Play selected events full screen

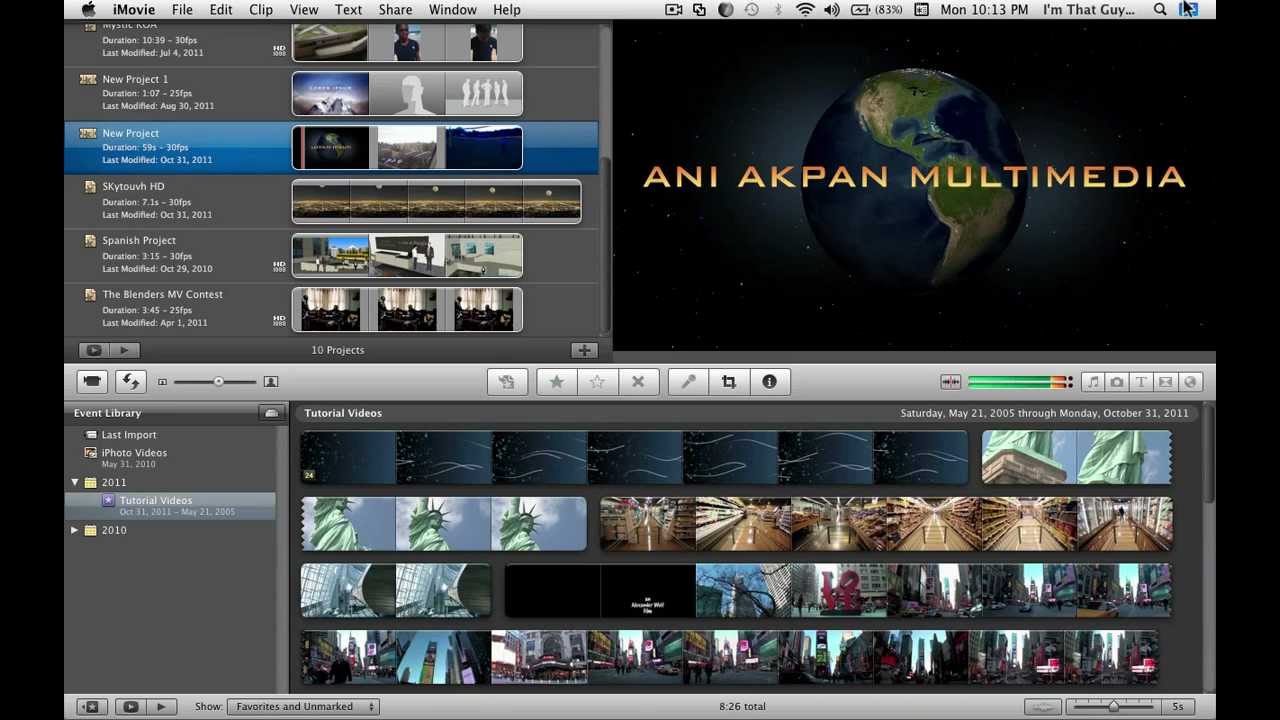(130, 706)
